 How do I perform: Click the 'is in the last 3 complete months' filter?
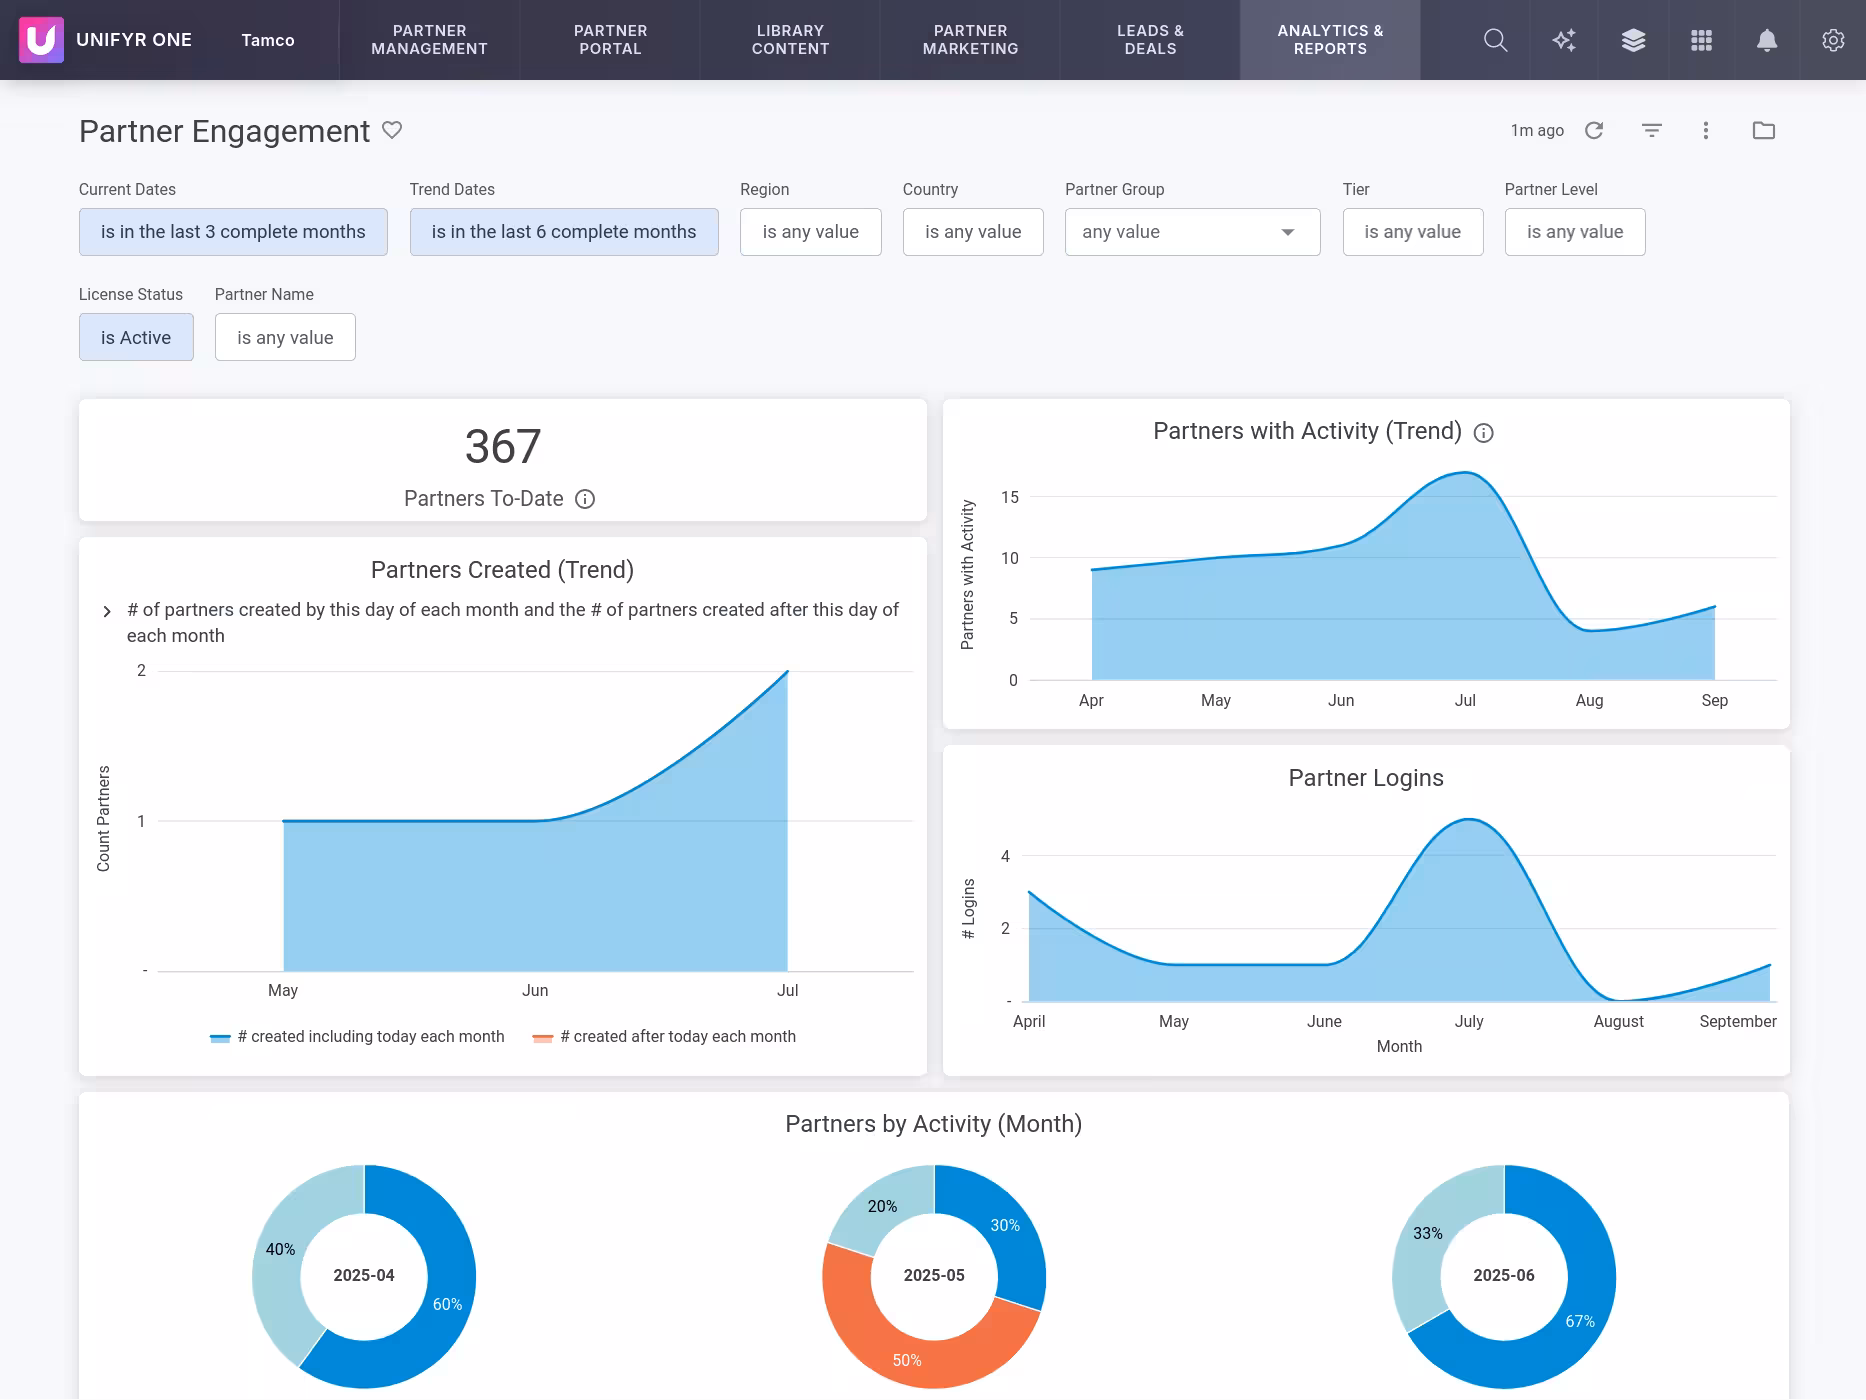232,231
